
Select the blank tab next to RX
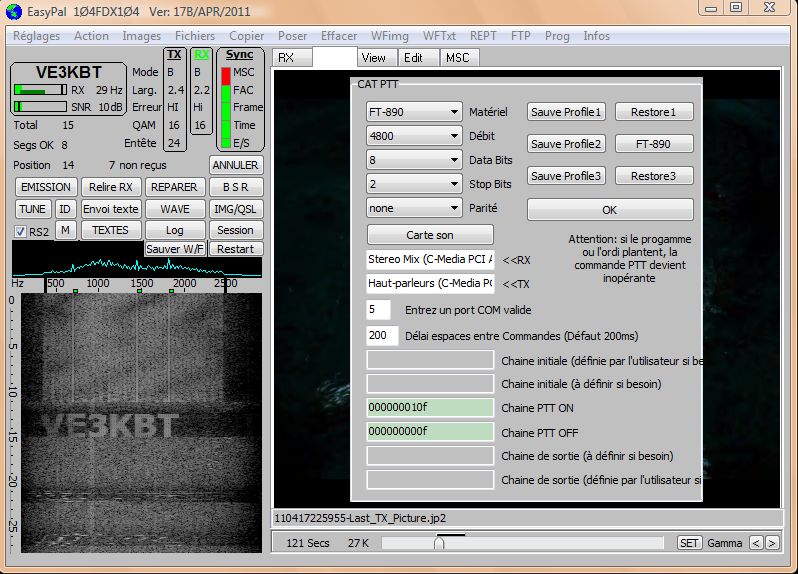tap(334, 57)
